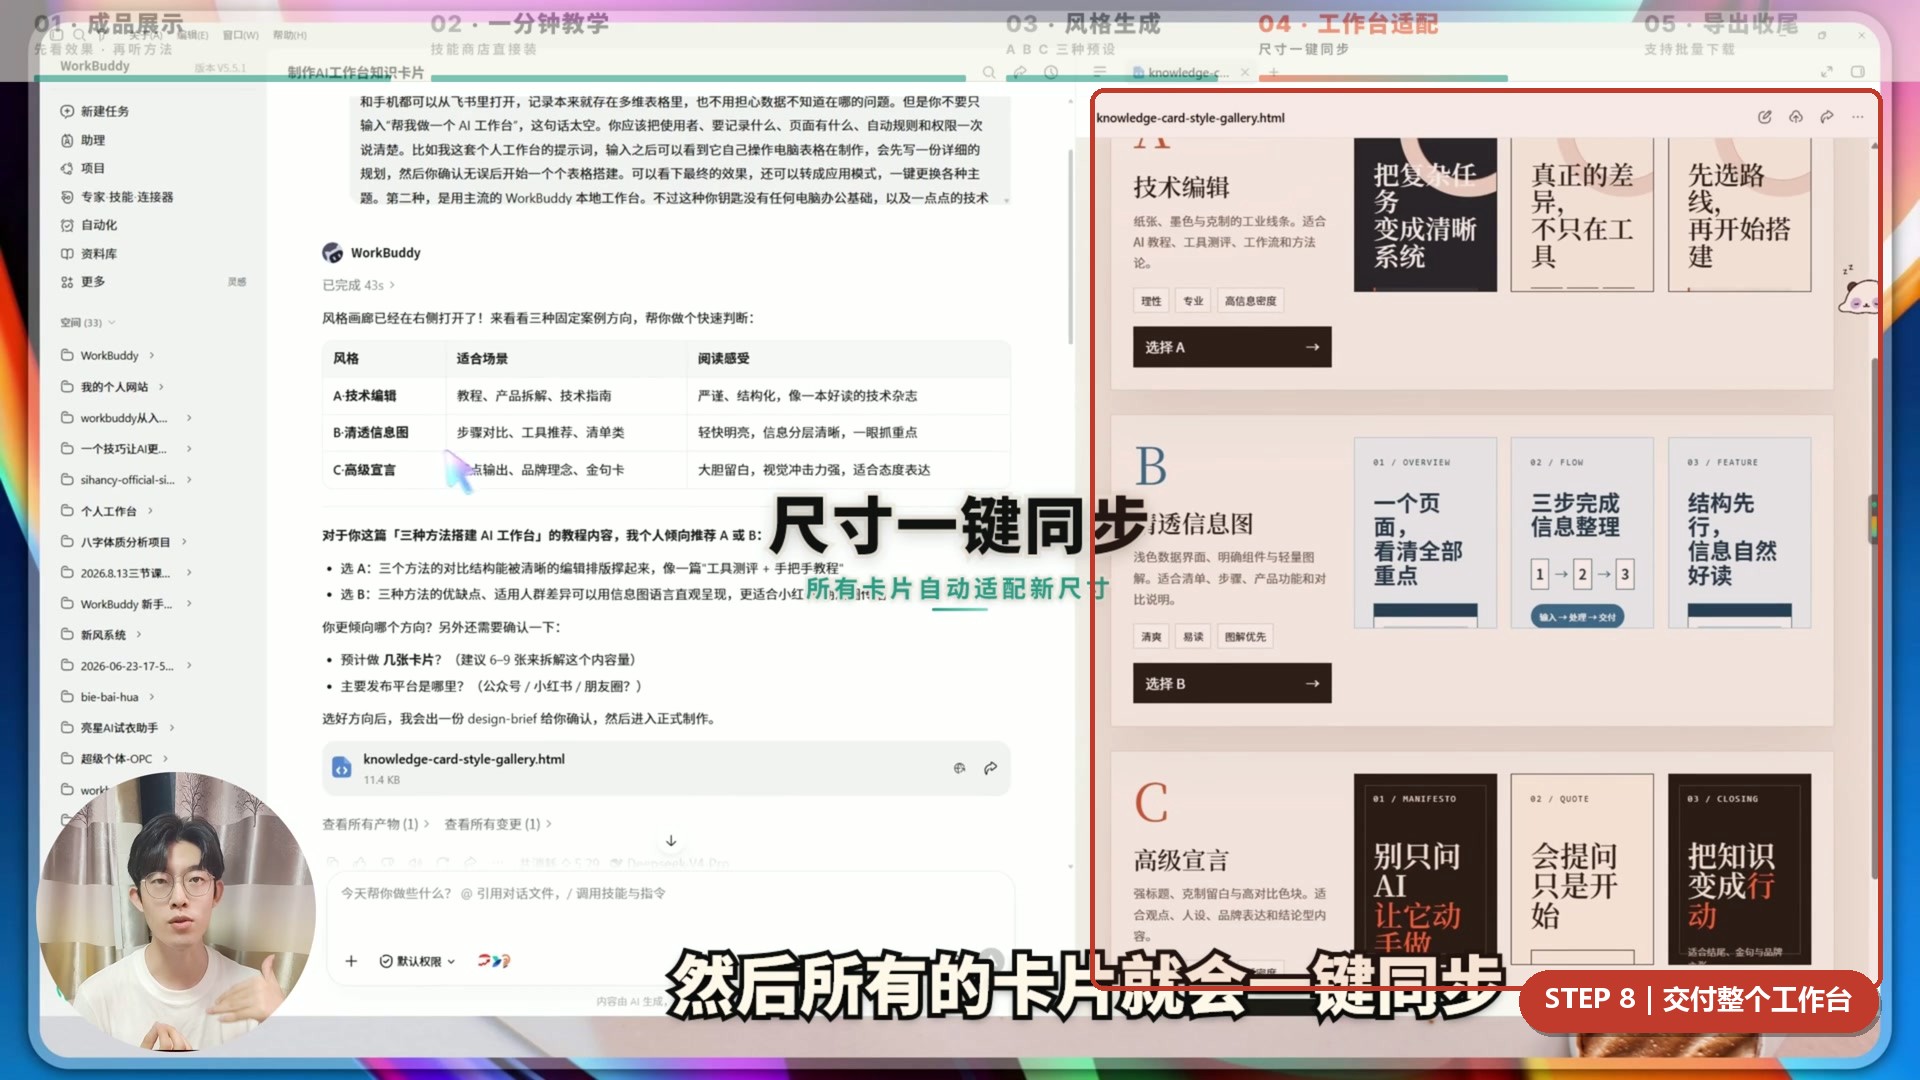Click the plus attach icon in chat input

[351, 961]
